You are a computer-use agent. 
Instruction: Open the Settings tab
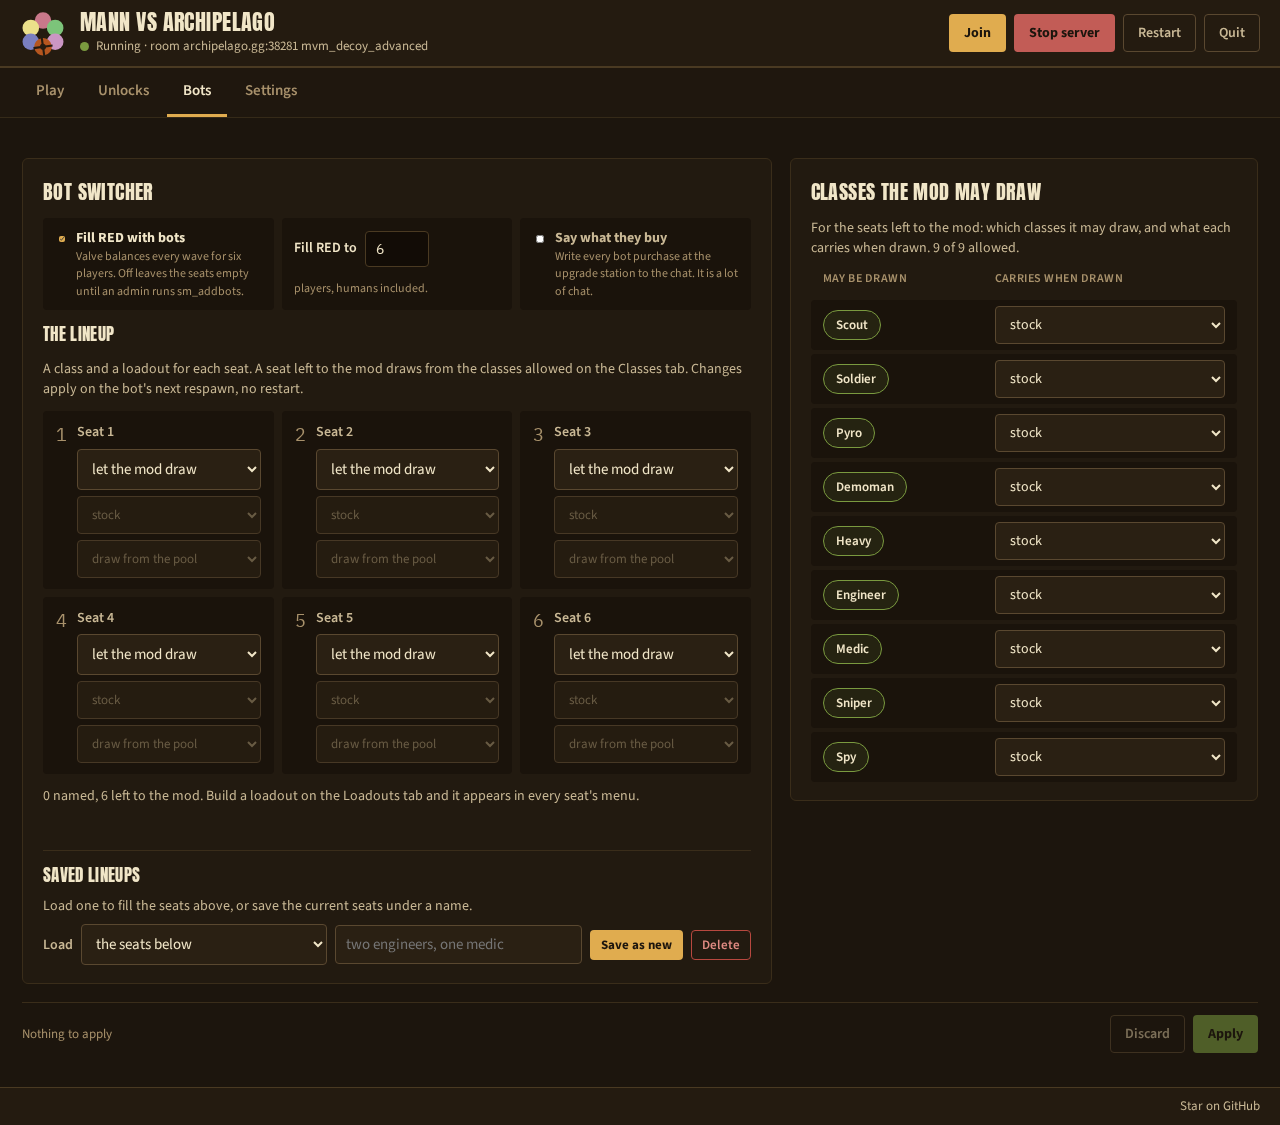tap(271, 91)
